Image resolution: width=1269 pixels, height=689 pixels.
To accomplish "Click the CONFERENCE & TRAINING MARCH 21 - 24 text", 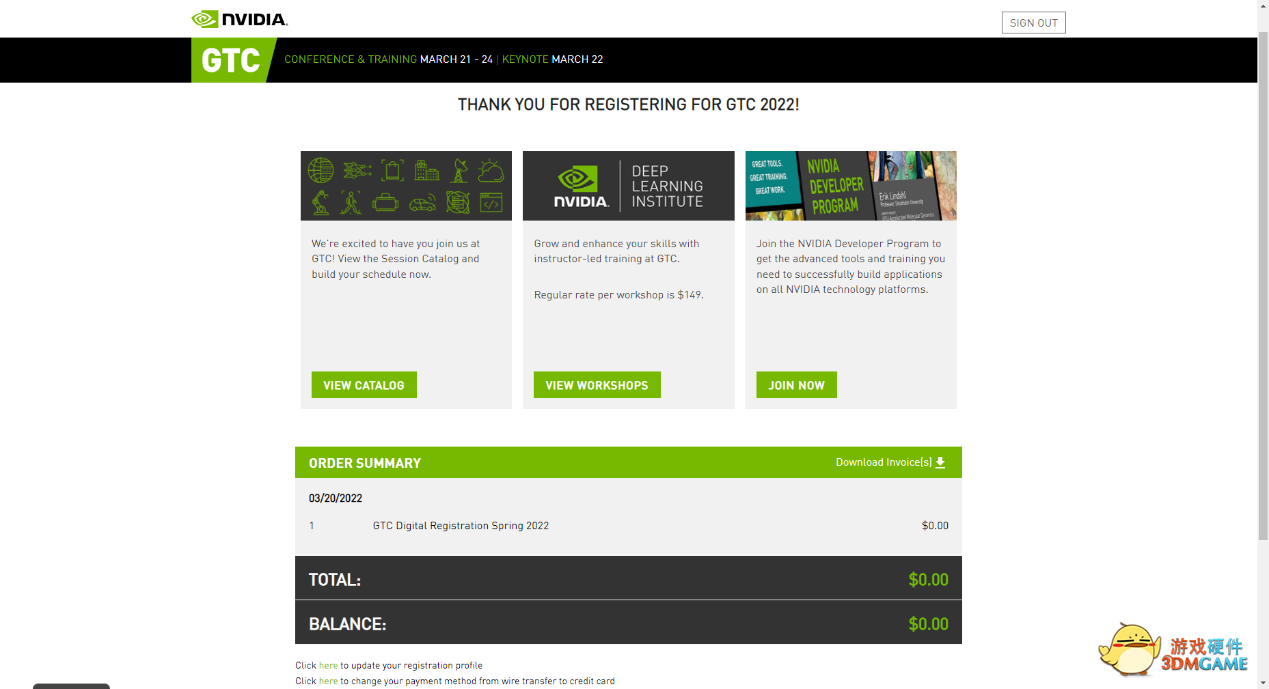I will coord(388,59).
